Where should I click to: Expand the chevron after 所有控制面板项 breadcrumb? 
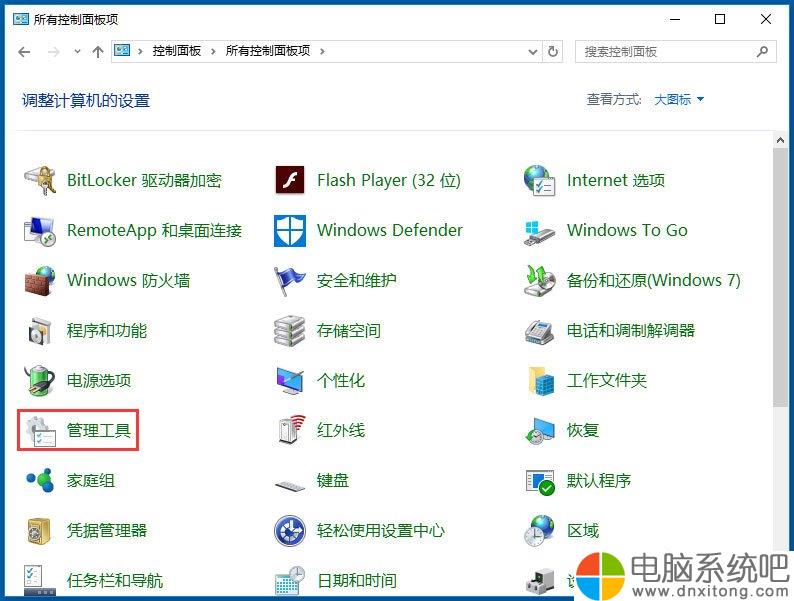pos(322,51)
